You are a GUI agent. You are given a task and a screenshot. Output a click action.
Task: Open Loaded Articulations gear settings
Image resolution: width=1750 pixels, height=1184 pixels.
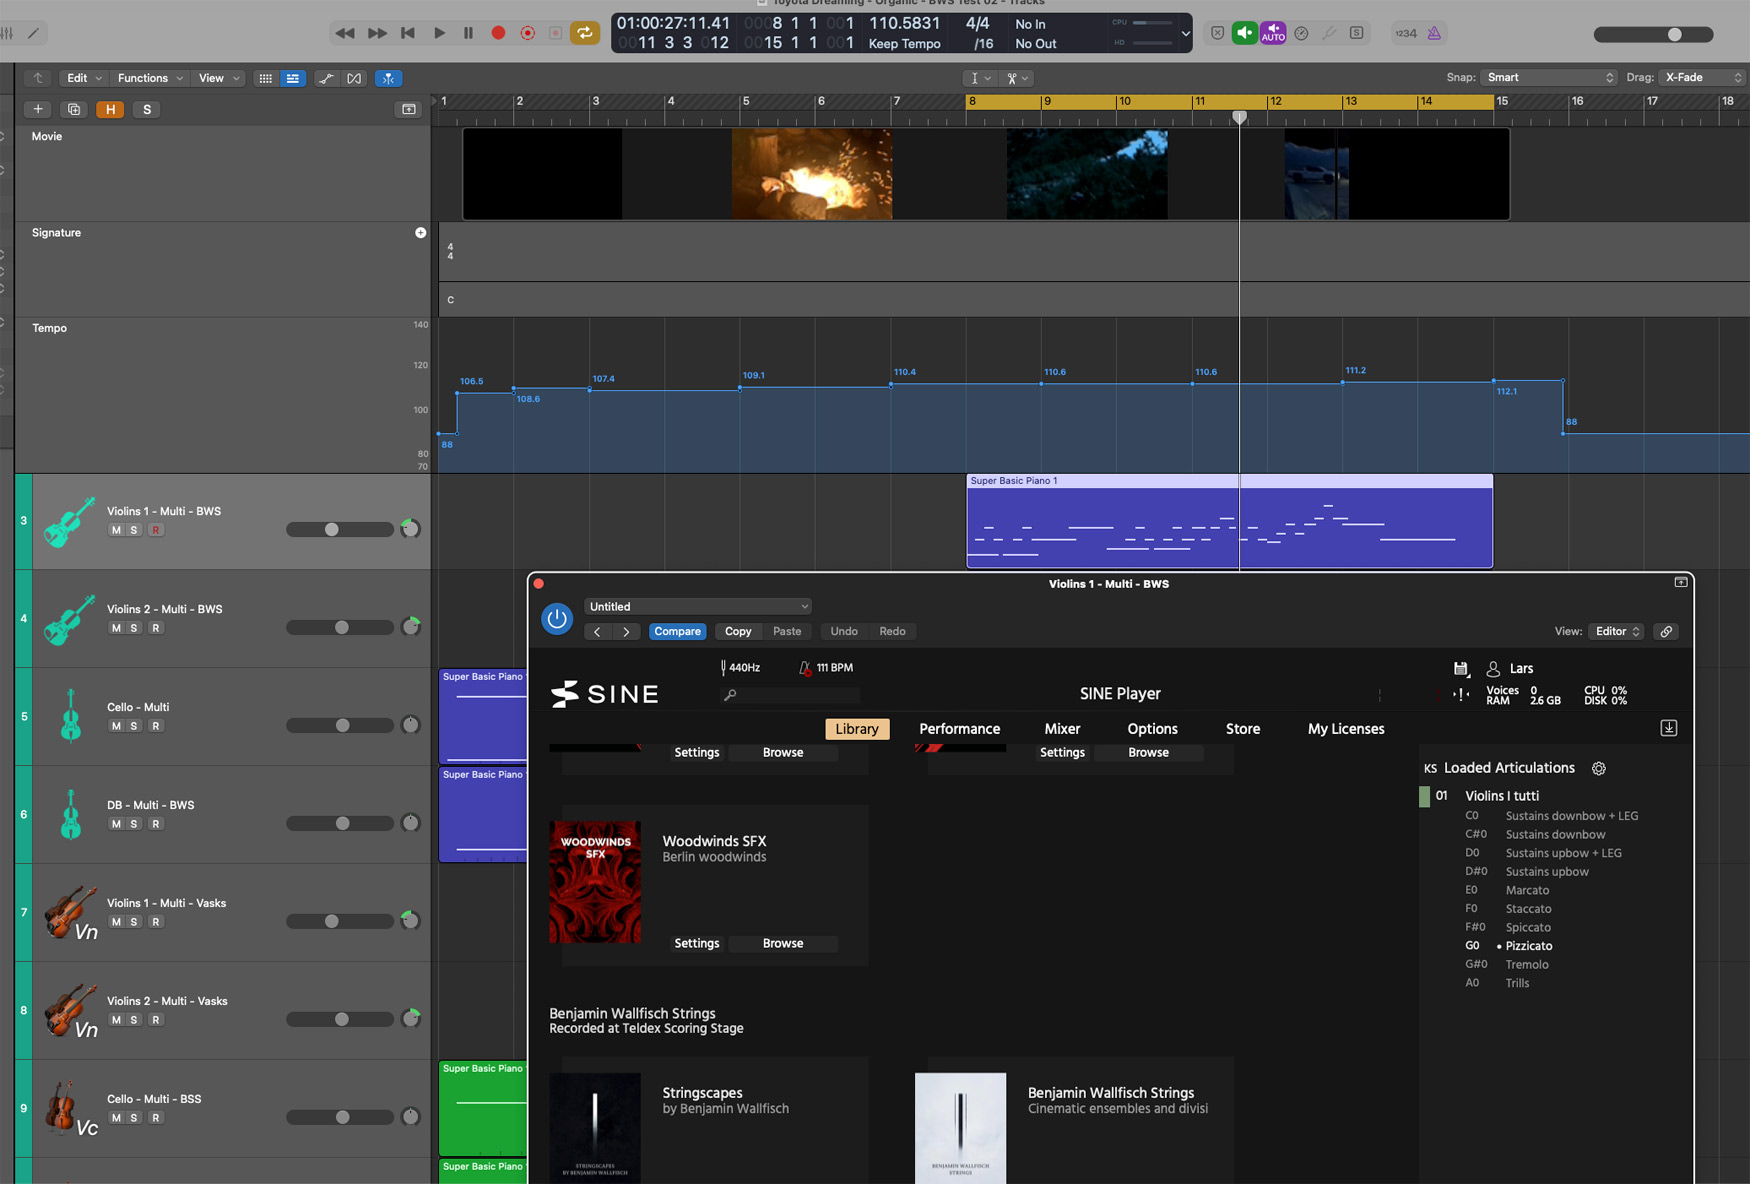click(x=1599, y=769)
